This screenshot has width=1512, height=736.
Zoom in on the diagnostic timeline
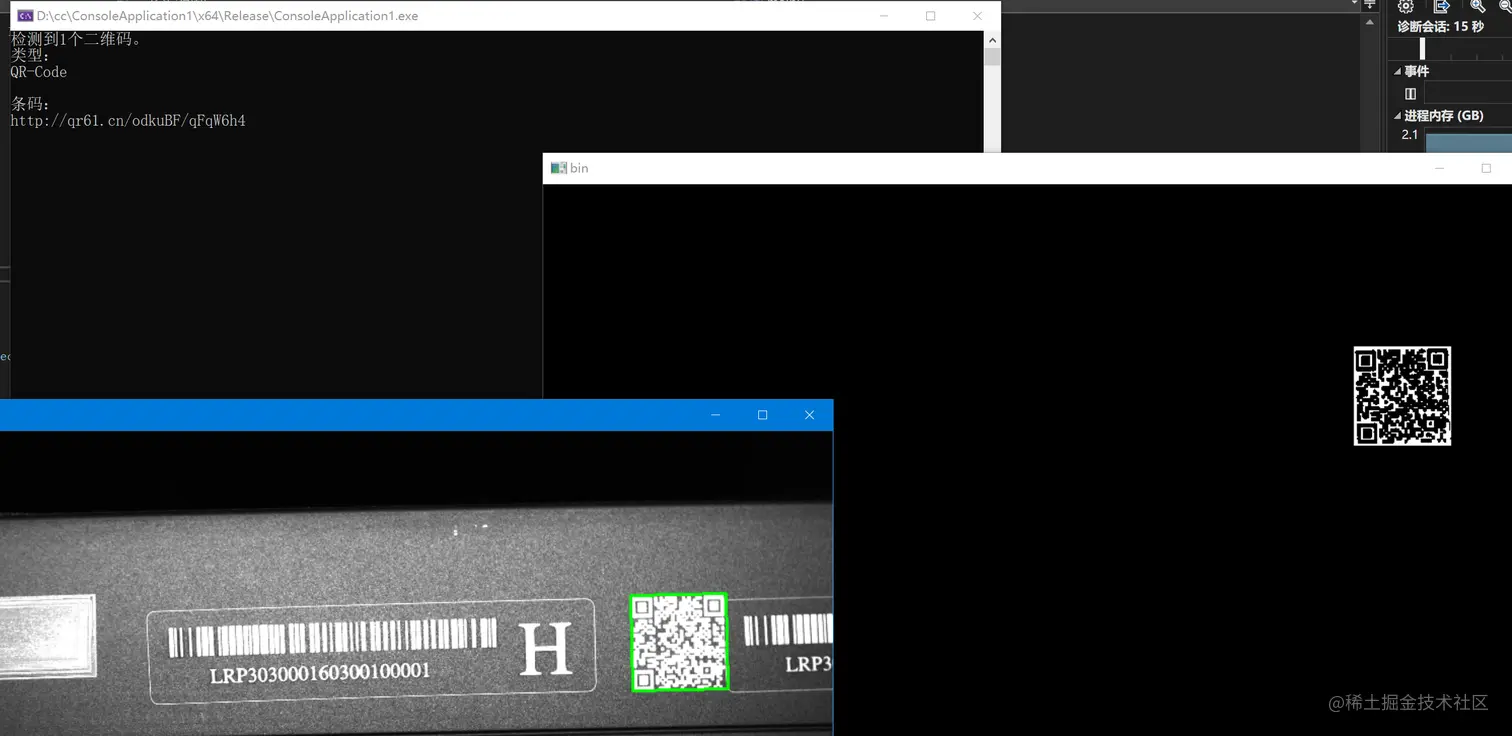click(x=1477, y=6)
